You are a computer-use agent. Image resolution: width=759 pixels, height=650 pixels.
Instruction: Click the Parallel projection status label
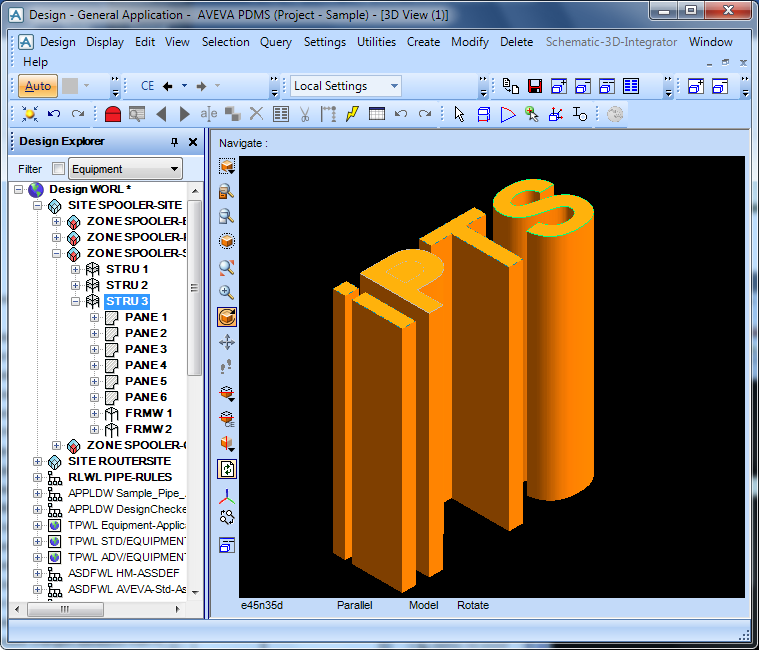pos(354,605)
